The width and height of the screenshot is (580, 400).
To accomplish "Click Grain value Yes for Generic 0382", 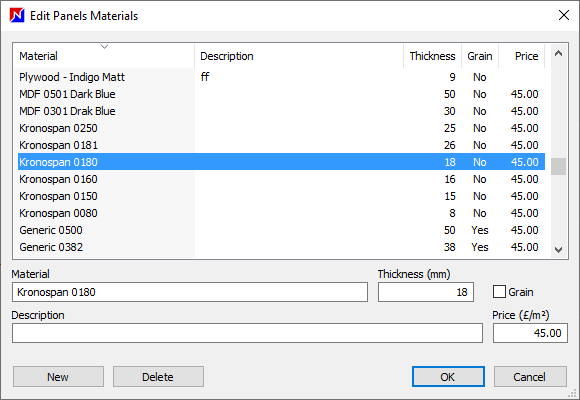I will pyautogui.click(x=480, y=247).
